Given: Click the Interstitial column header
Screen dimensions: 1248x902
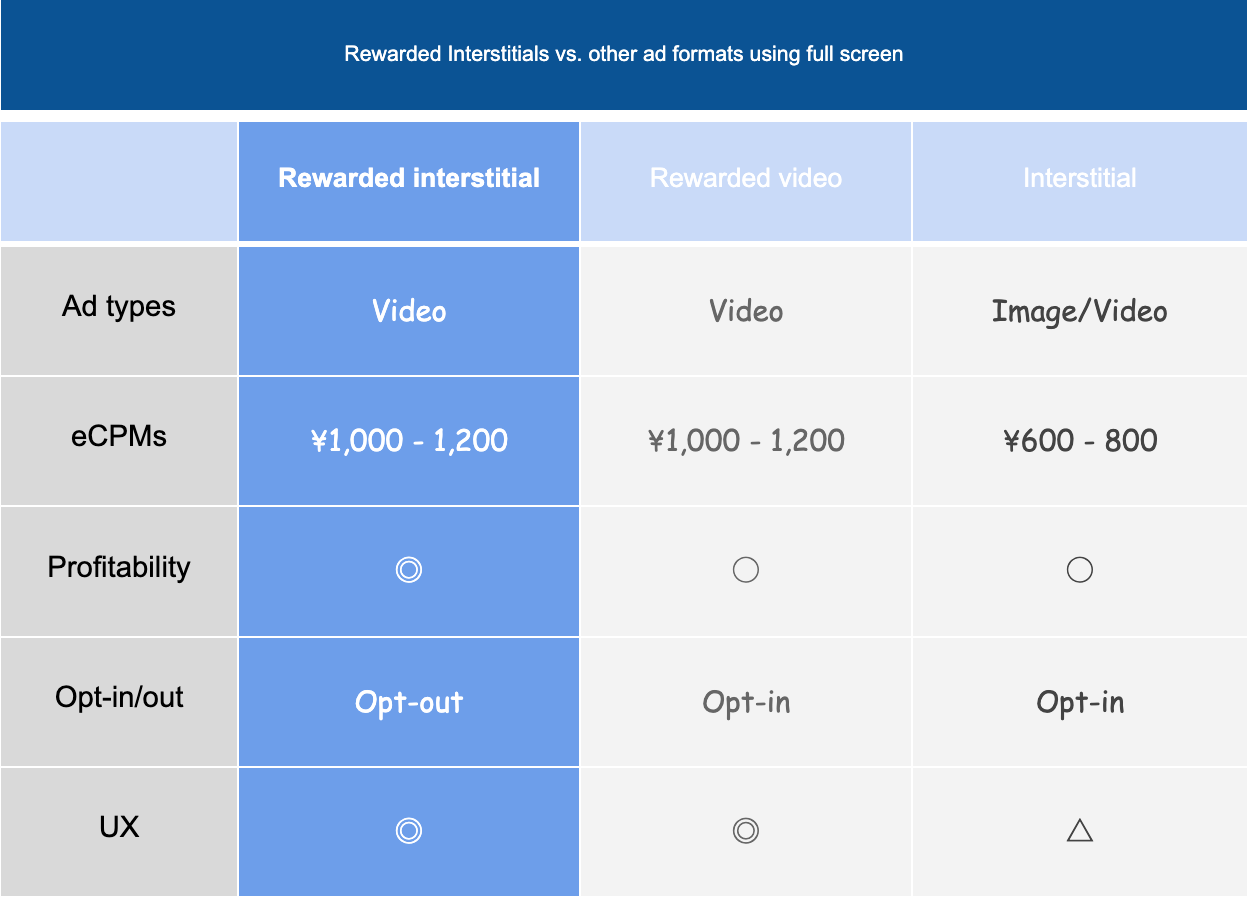Looking at the screenshot, I should click(x=1079, y=179).
